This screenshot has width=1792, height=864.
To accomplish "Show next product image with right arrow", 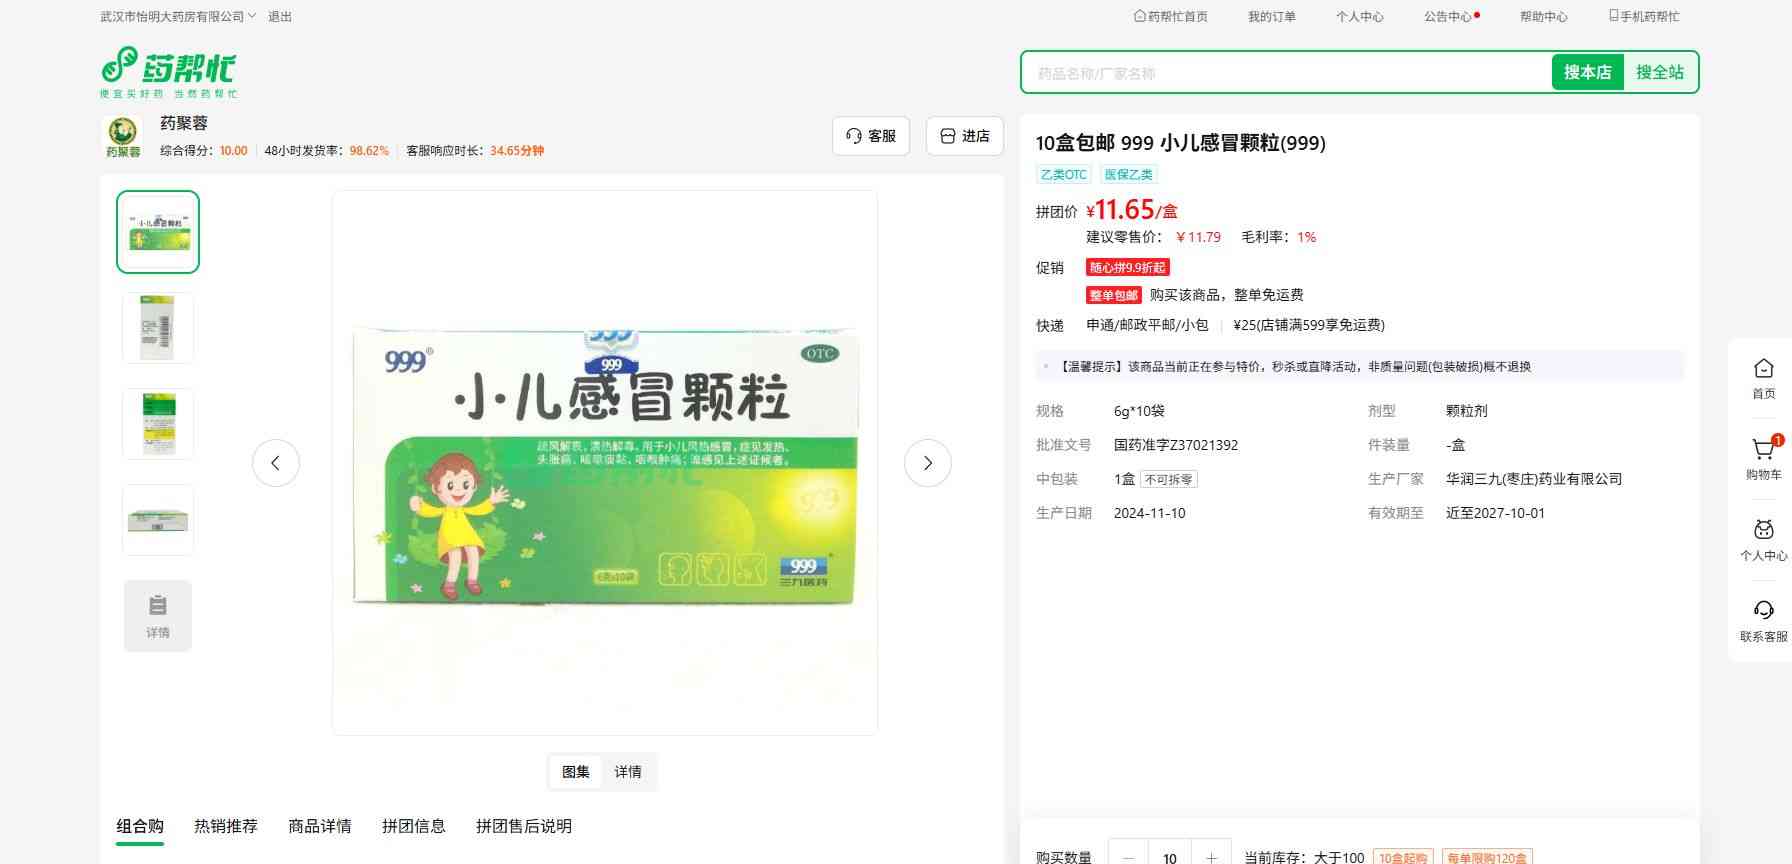I will click(927, 463).
